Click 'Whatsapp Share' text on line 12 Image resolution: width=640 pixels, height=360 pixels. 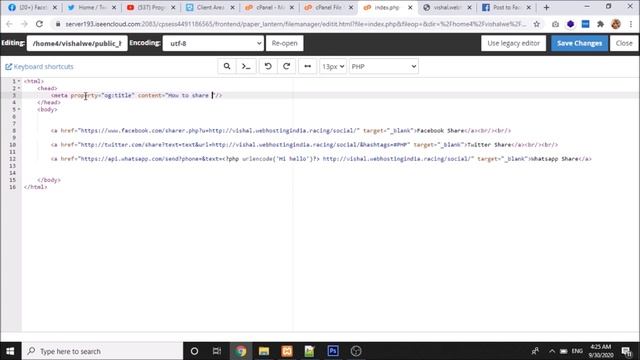[x=554, y=159]
